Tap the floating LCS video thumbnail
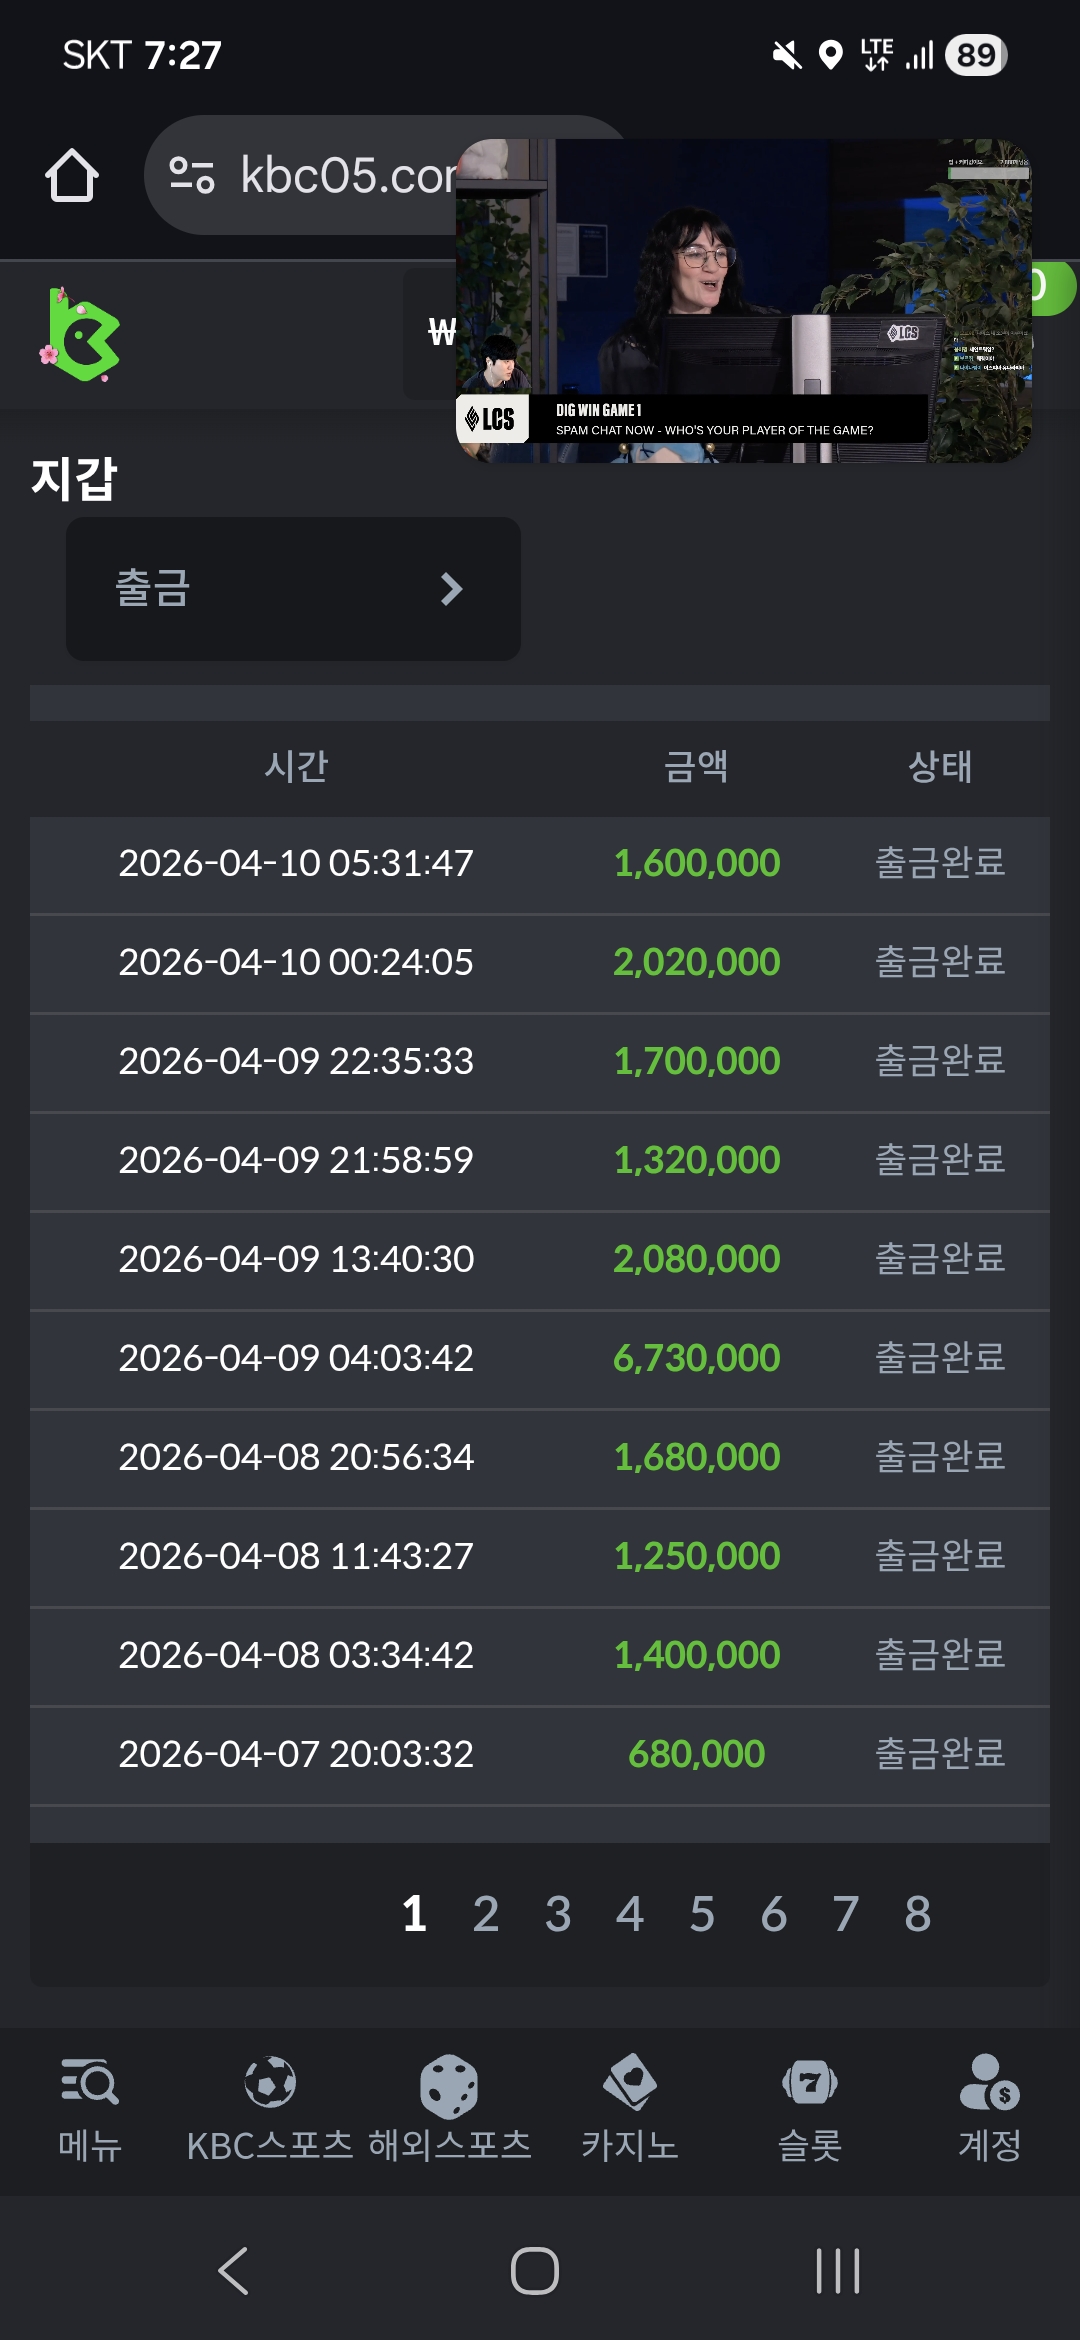The height and width of the screenshot is (2340, 1080). coord(743,300)
